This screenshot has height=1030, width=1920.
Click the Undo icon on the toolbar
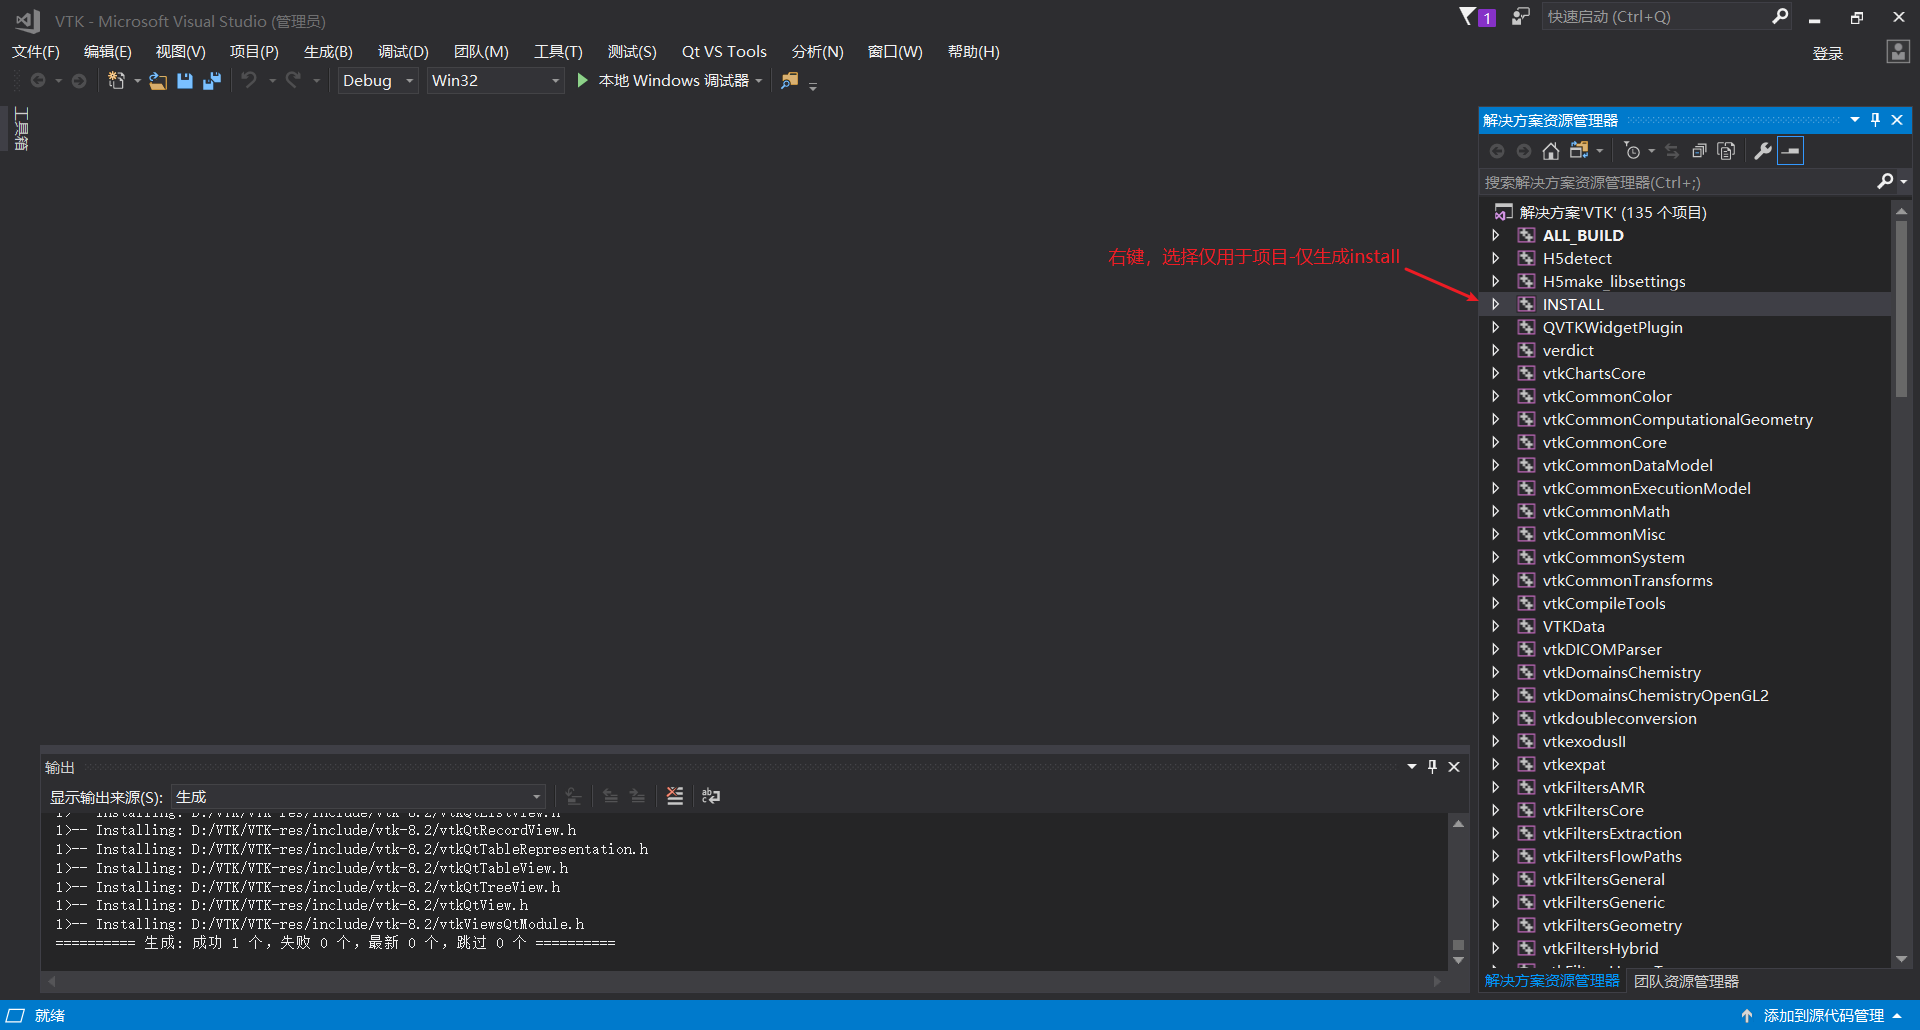click(249, 80)
